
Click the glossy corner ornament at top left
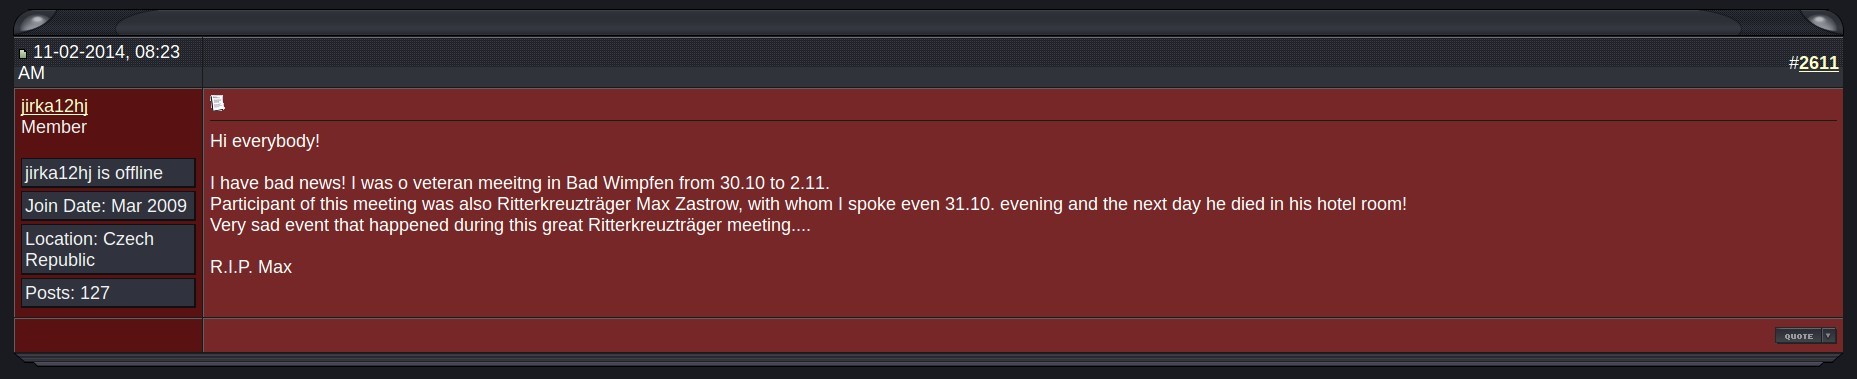click(x=34, y=21)
